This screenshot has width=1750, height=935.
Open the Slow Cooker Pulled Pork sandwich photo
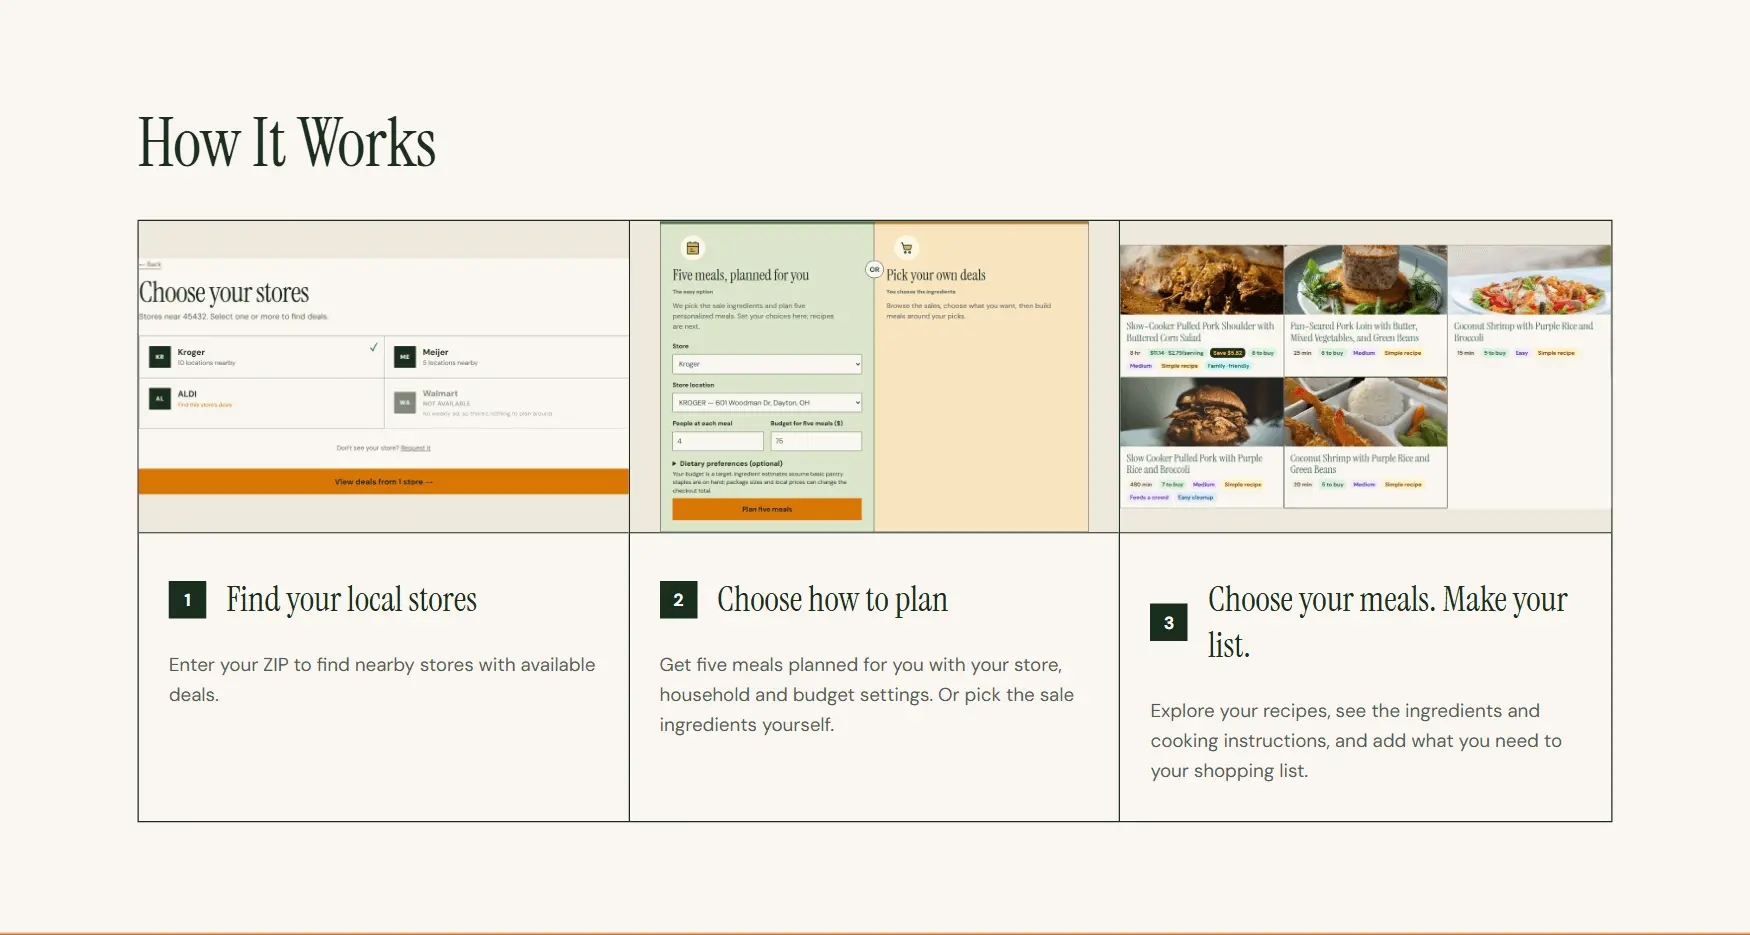[1202, 412]
